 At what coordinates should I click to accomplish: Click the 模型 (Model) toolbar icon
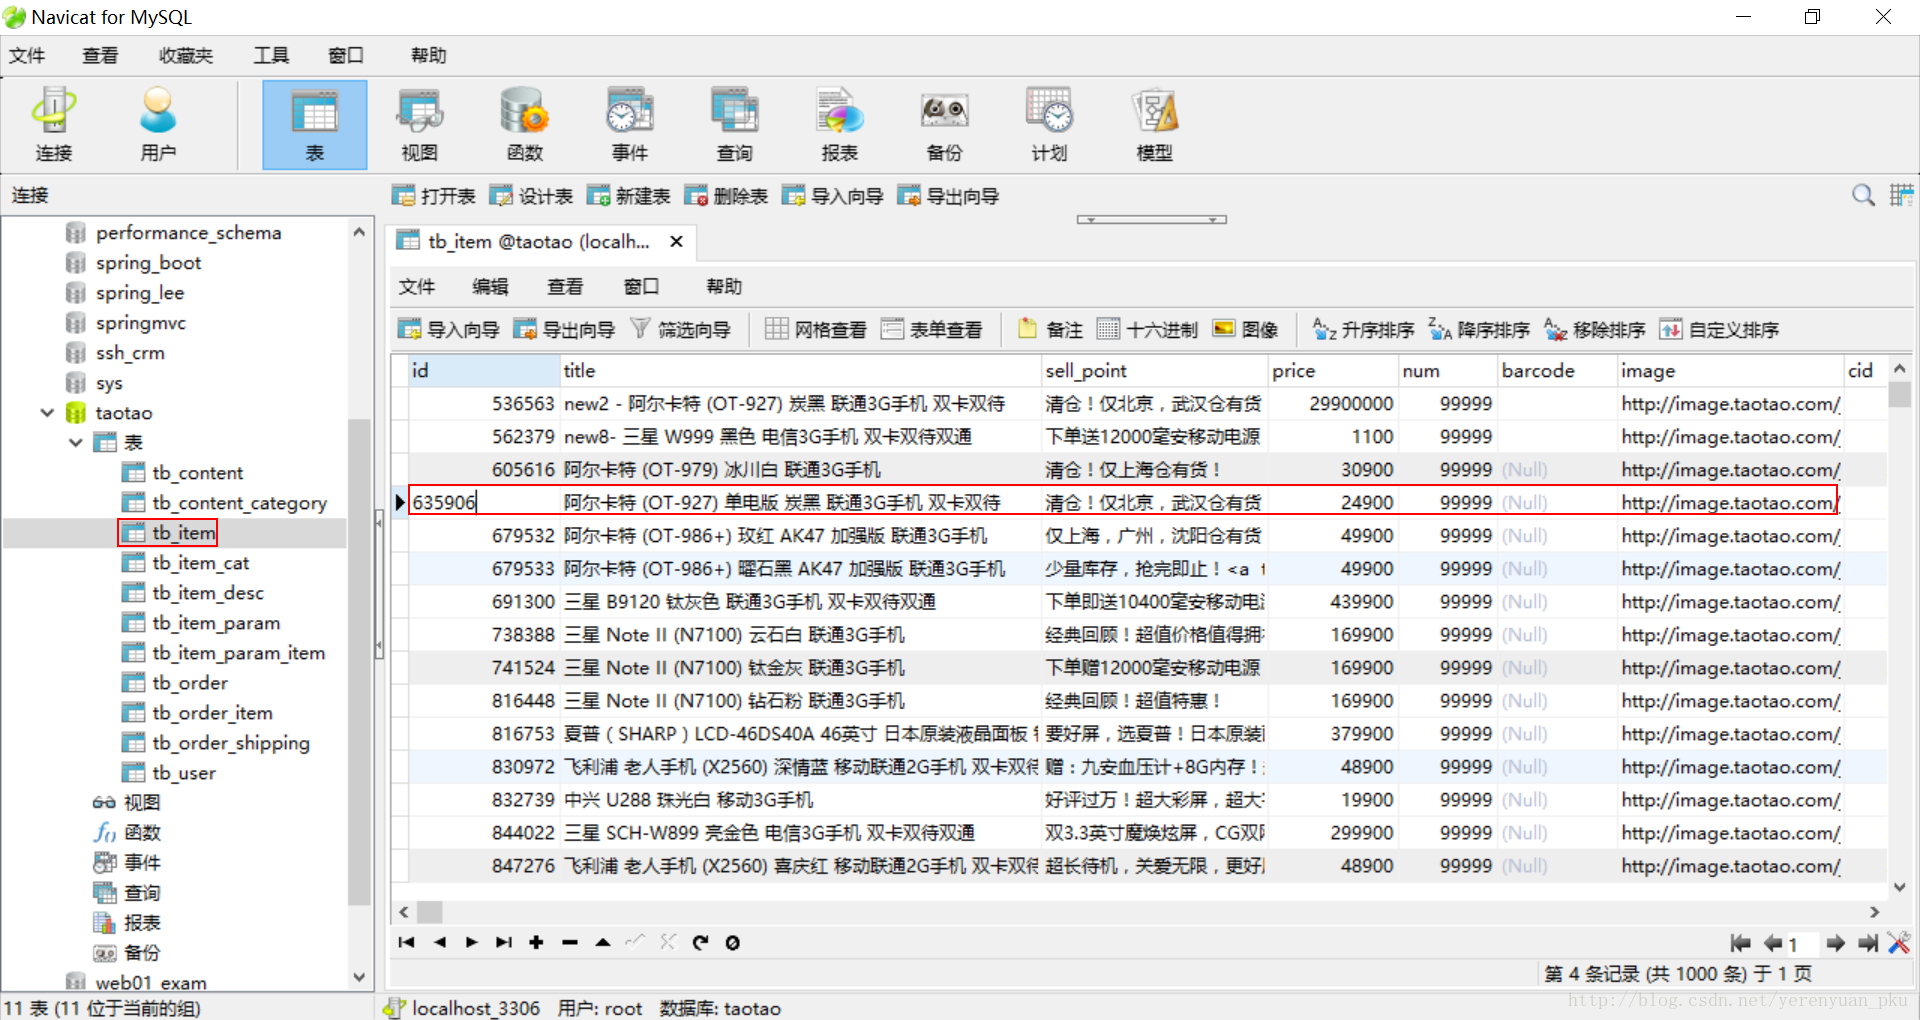point(1155,124)
